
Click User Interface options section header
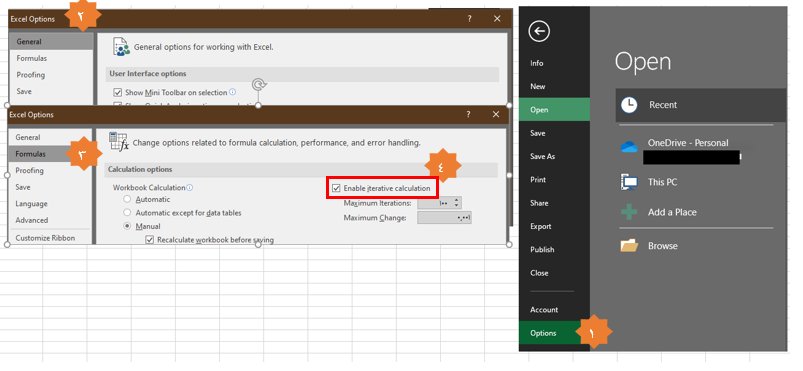point(302,74)
